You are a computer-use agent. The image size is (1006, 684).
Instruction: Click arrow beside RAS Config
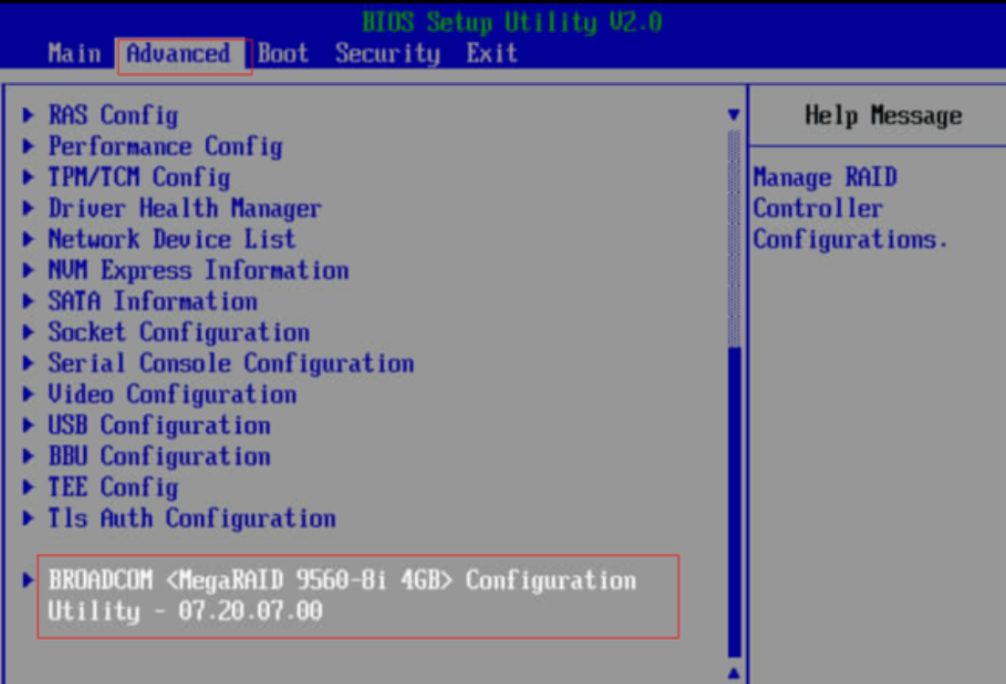(28, 115)
